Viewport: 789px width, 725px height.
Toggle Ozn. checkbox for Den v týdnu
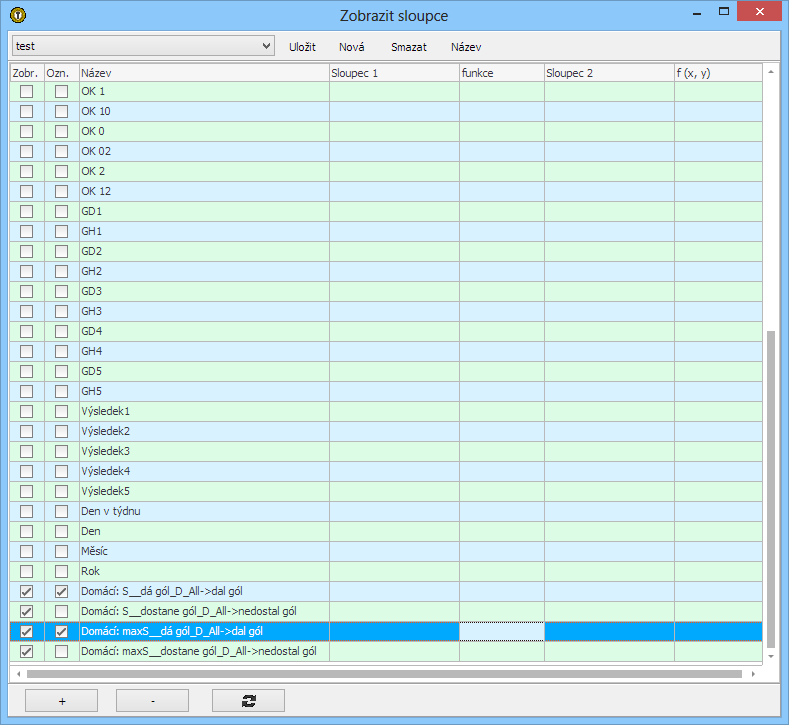[62, 511]
